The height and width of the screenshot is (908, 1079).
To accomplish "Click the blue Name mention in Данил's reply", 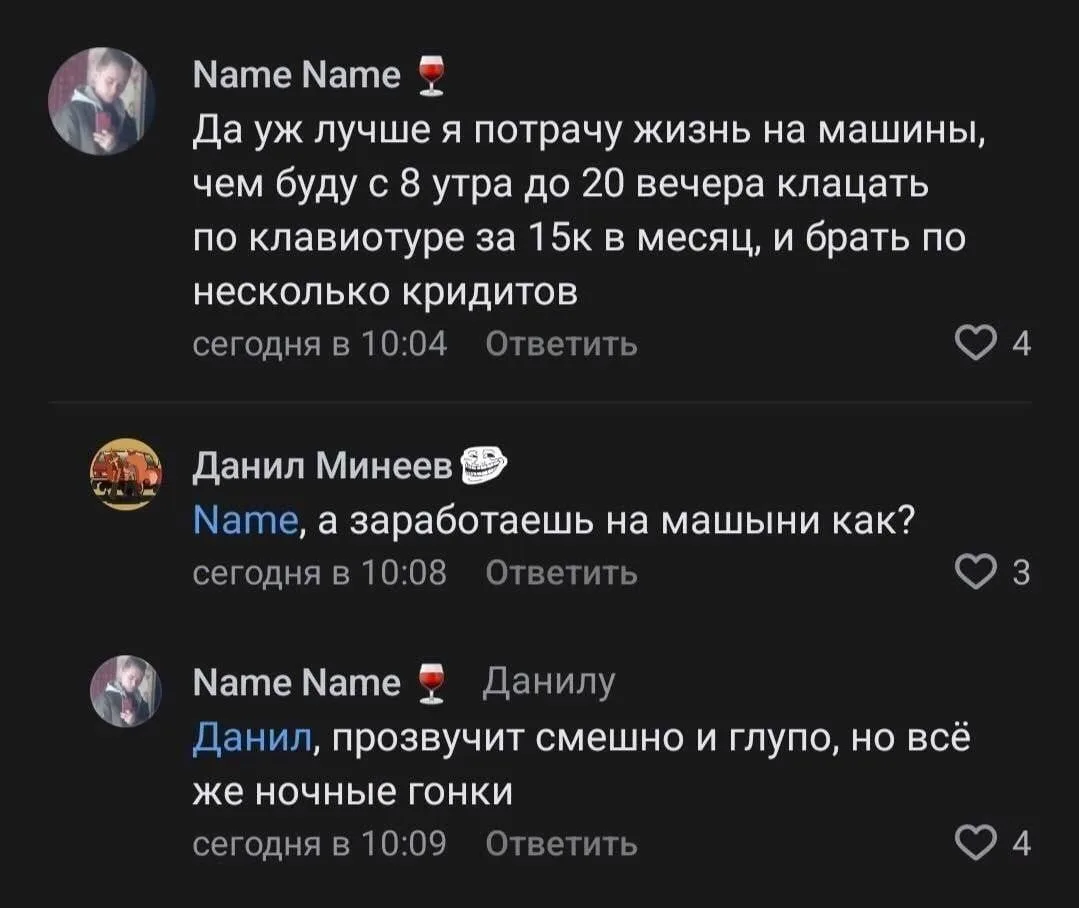I will pyautogui.click(x=246, y=520).
